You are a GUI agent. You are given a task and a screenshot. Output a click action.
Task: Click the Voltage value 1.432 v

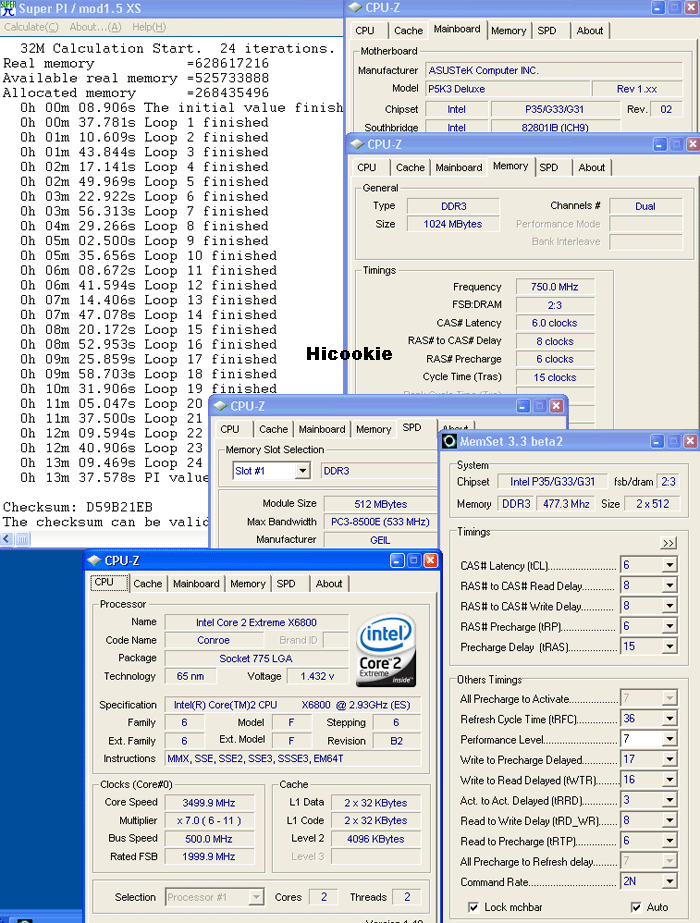coord(317,676)
